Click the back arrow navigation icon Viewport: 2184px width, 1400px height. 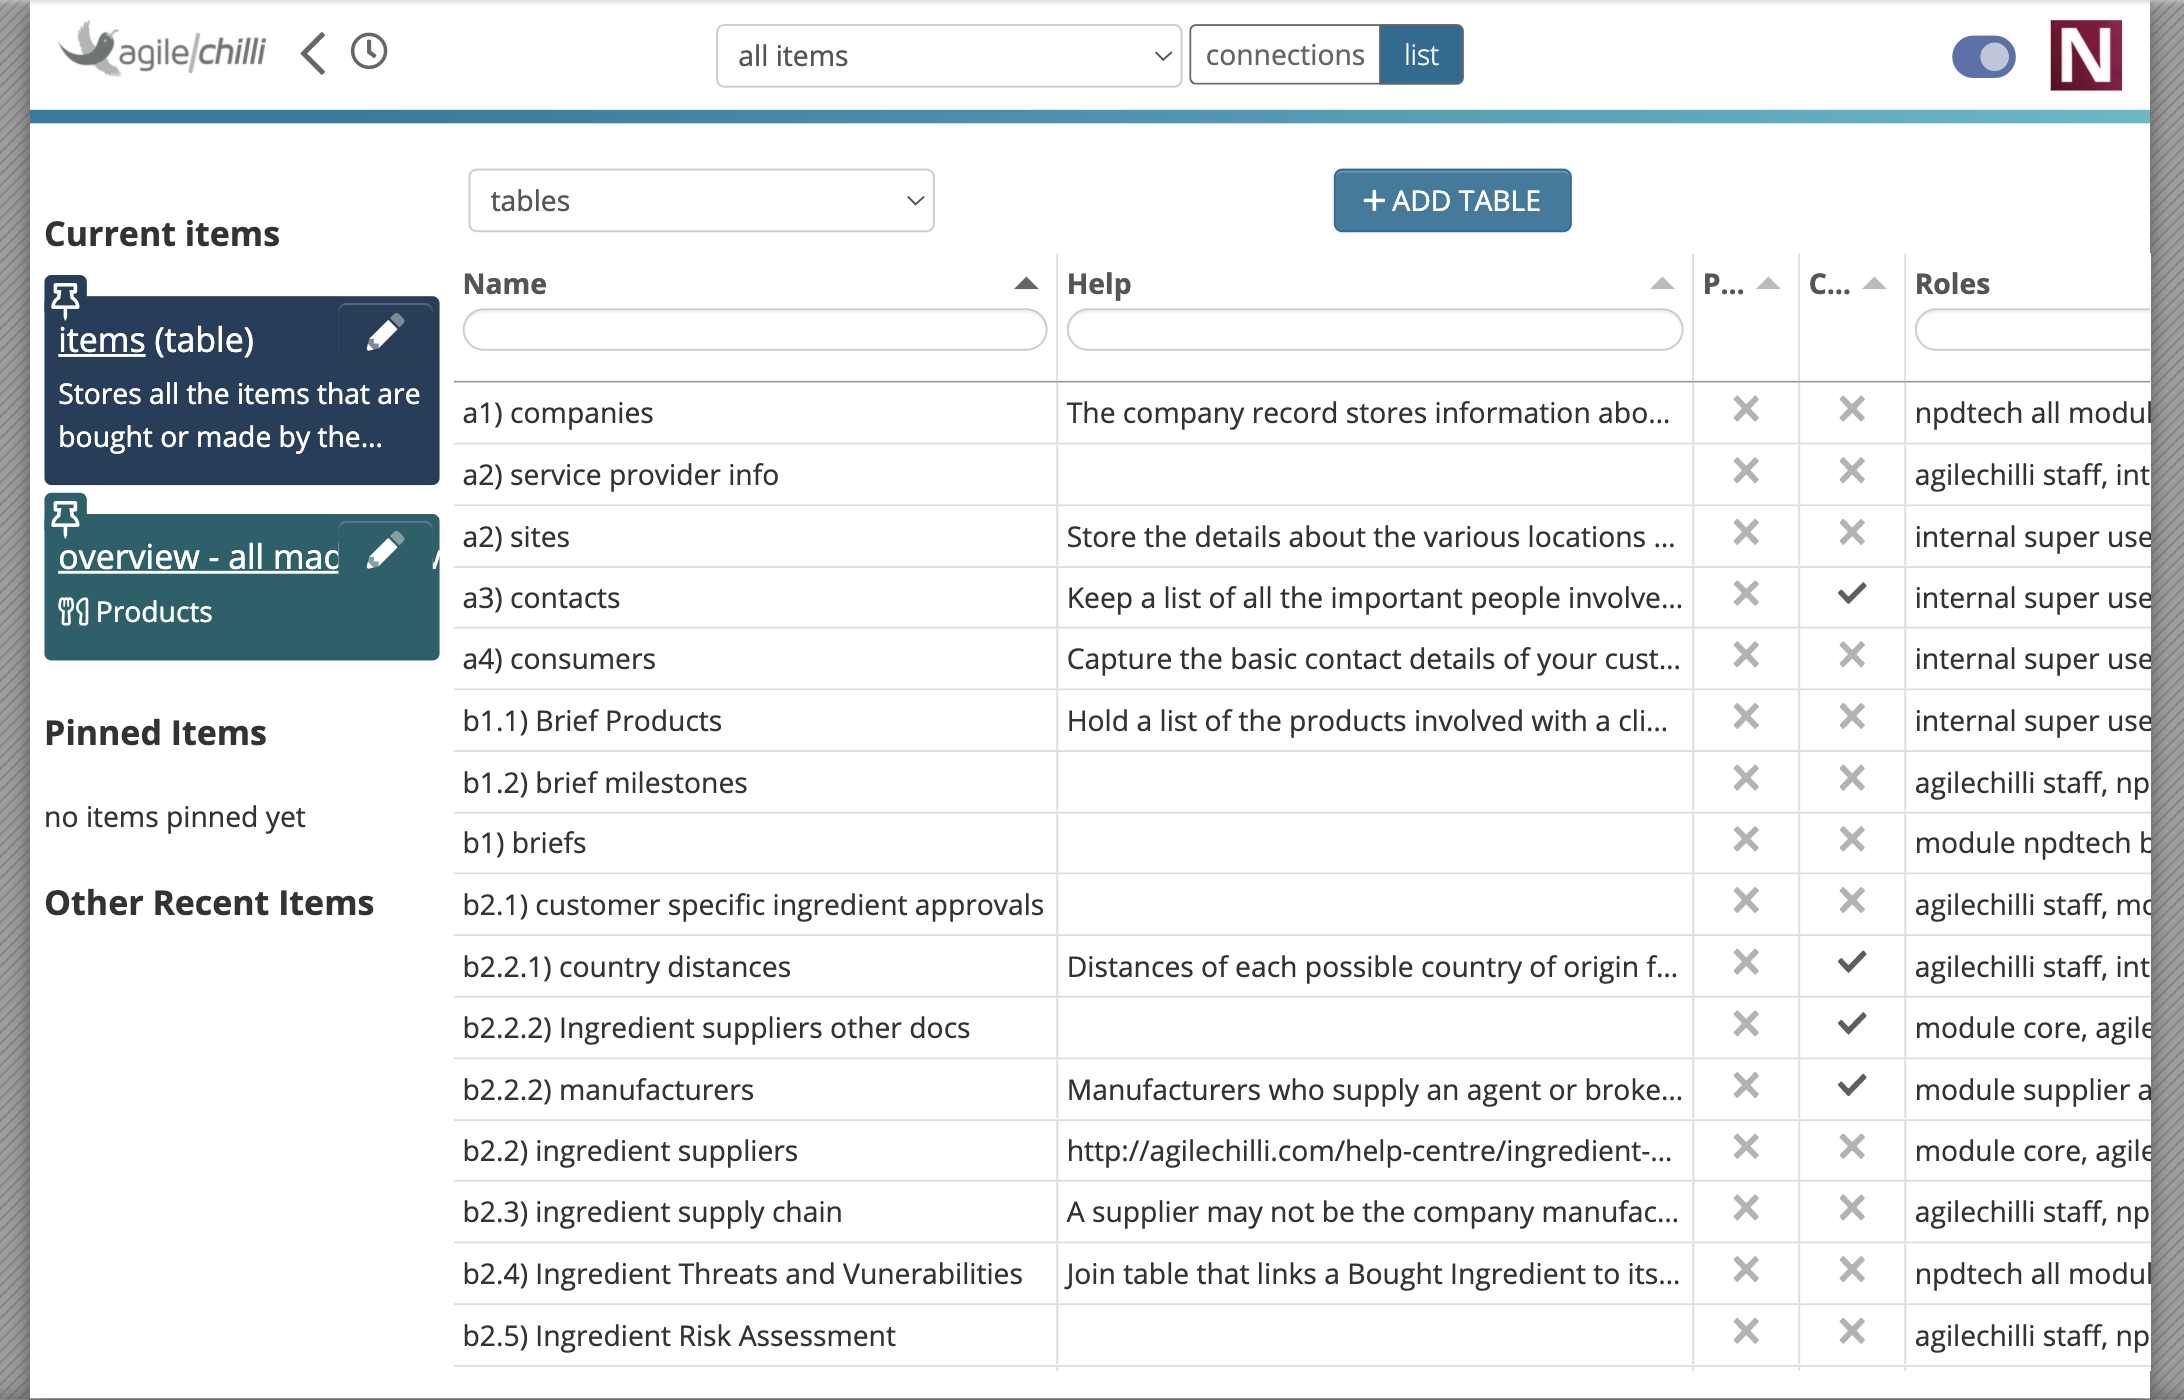[x=312, y=56]
